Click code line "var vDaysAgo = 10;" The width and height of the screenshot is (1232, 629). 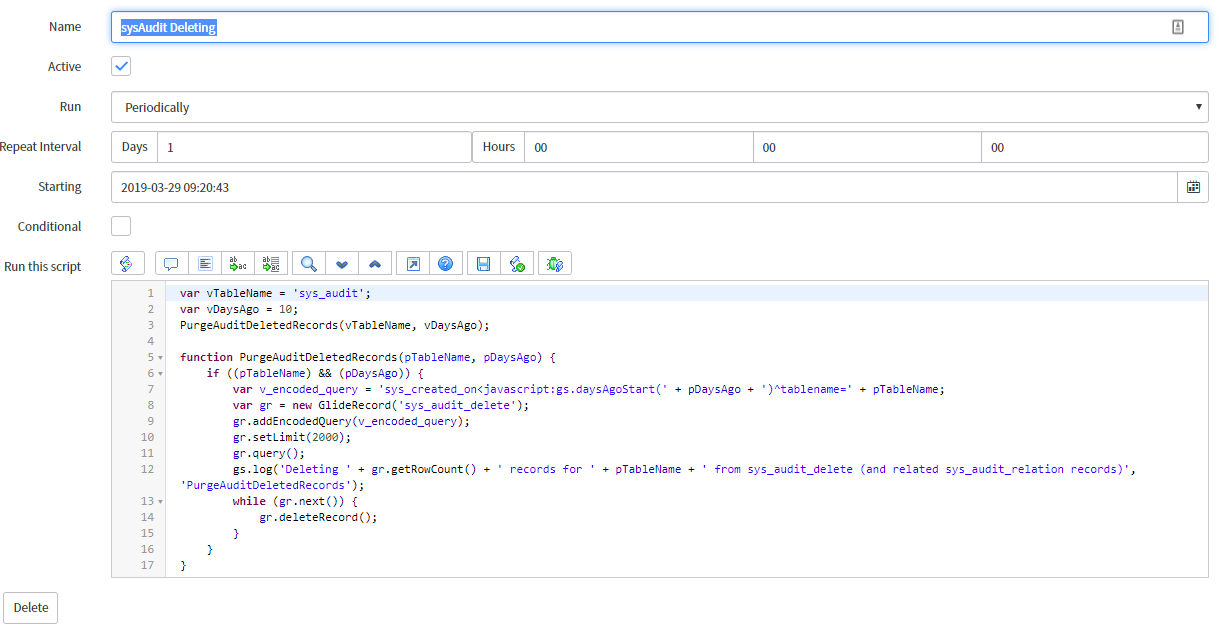(x=239, y=309)
